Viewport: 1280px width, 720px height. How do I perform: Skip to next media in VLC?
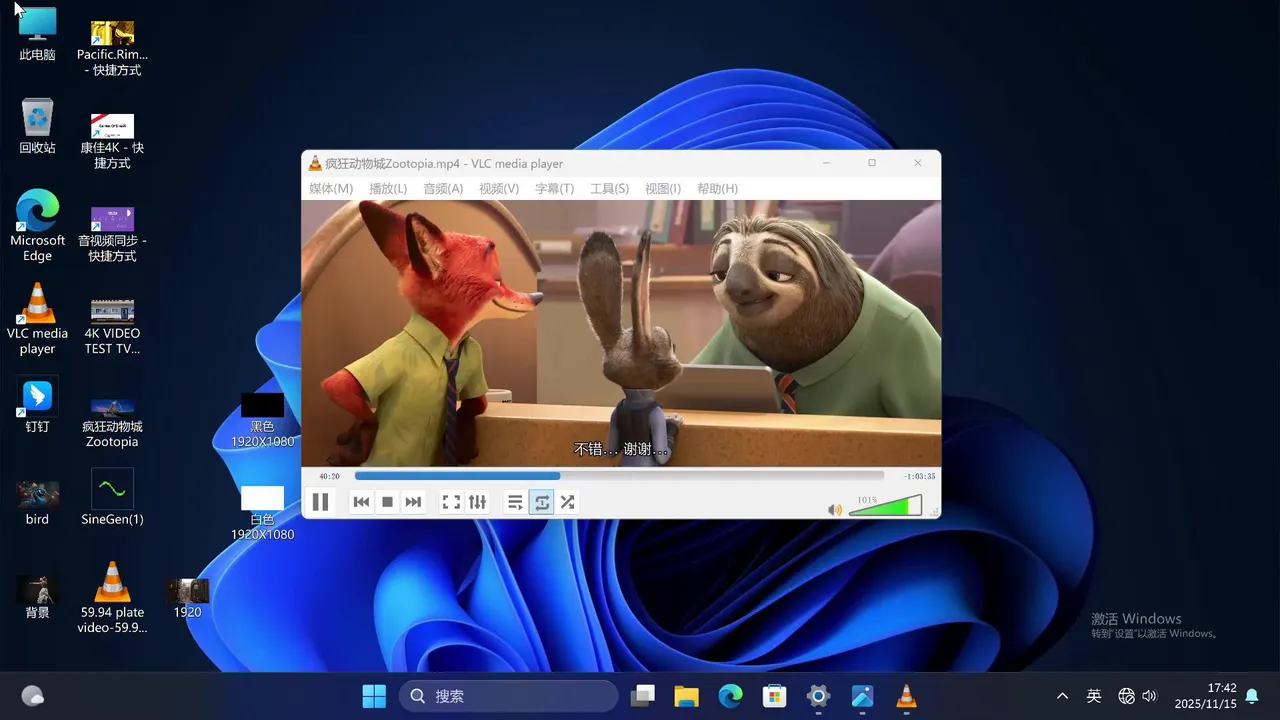(x=413, y=502)
